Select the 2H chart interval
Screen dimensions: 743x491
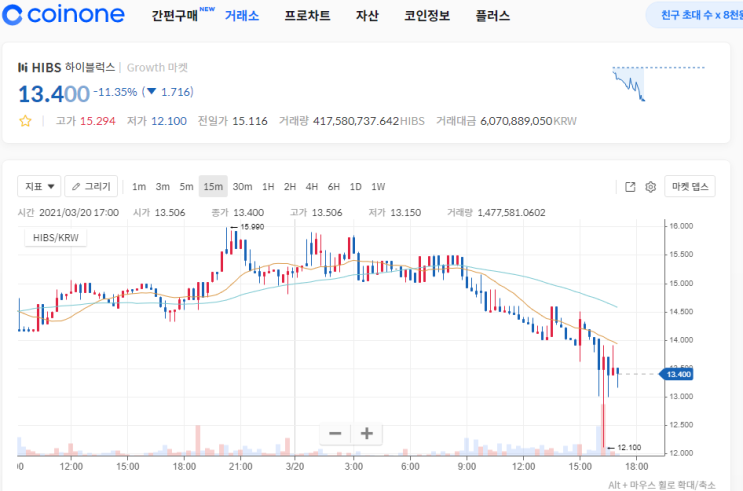pos(290,187)
